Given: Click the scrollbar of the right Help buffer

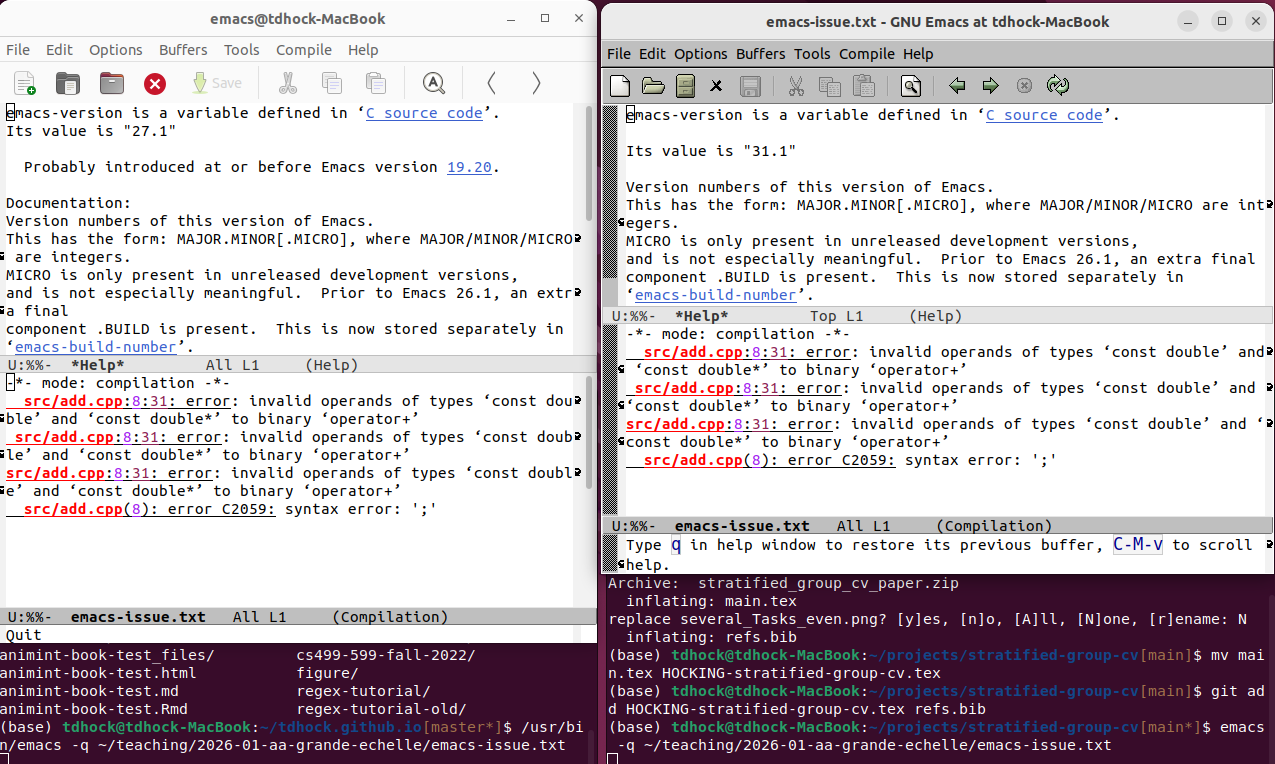Looking at the screenshot, I should click(x=610, y=205).
